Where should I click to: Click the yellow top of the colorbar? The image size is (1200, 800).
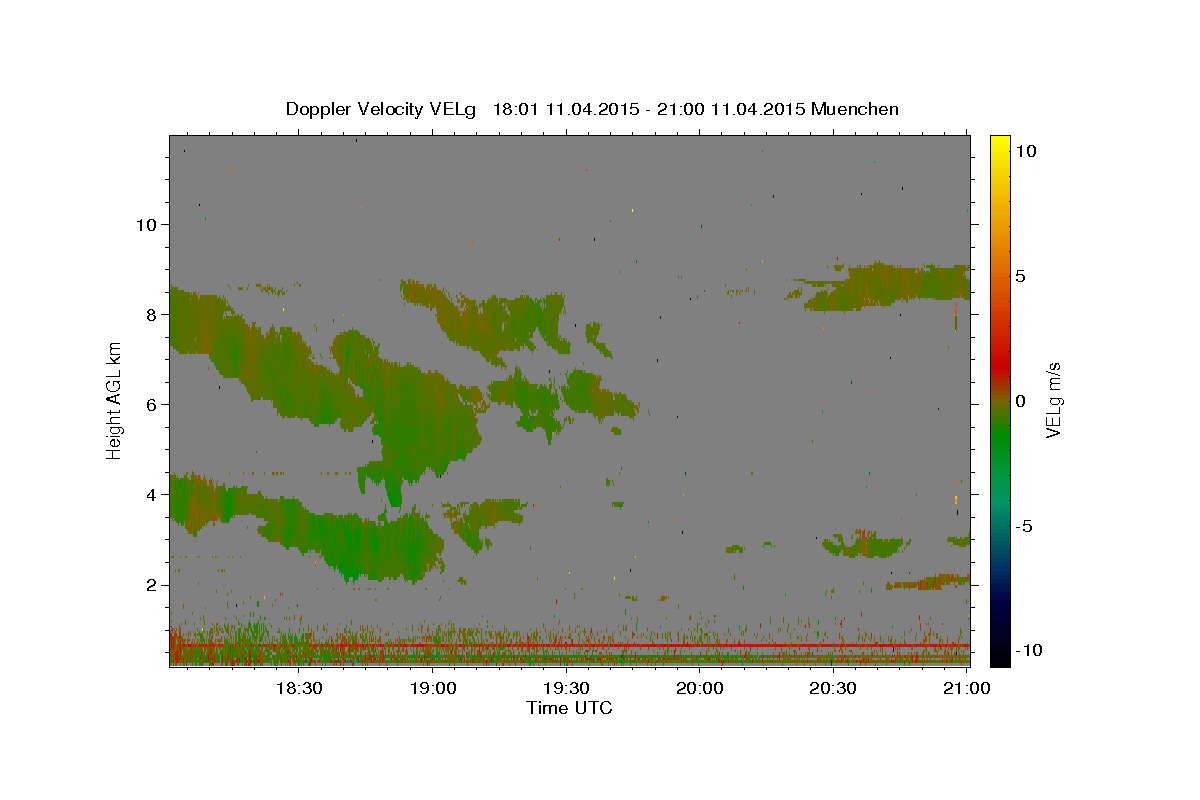(x=1000, y=145)
